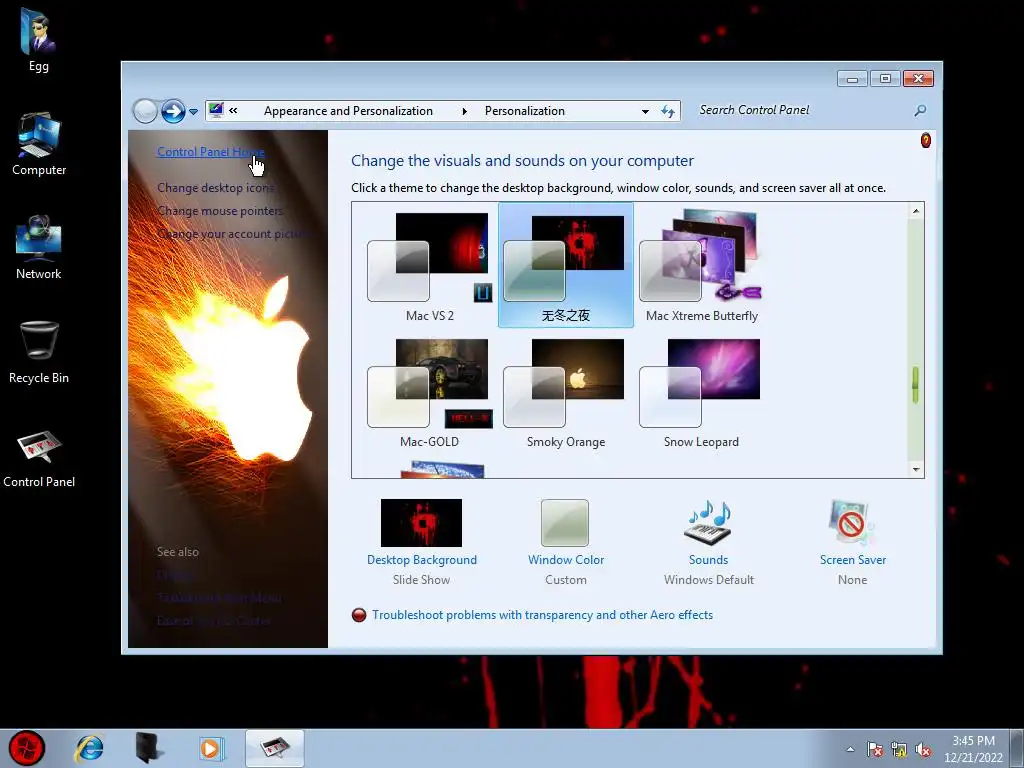The image size is (1024, 768).
Task: Click the Screen Saver text link
Action: (x=853, y=560)
